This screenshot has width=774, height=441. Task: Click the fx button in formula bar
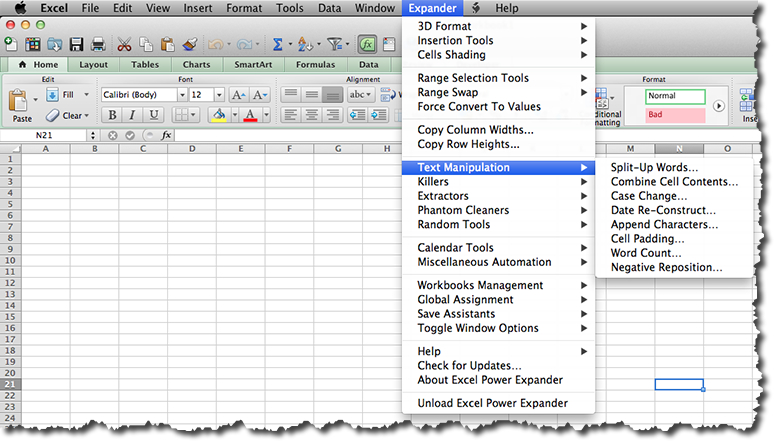pos(166,135)
